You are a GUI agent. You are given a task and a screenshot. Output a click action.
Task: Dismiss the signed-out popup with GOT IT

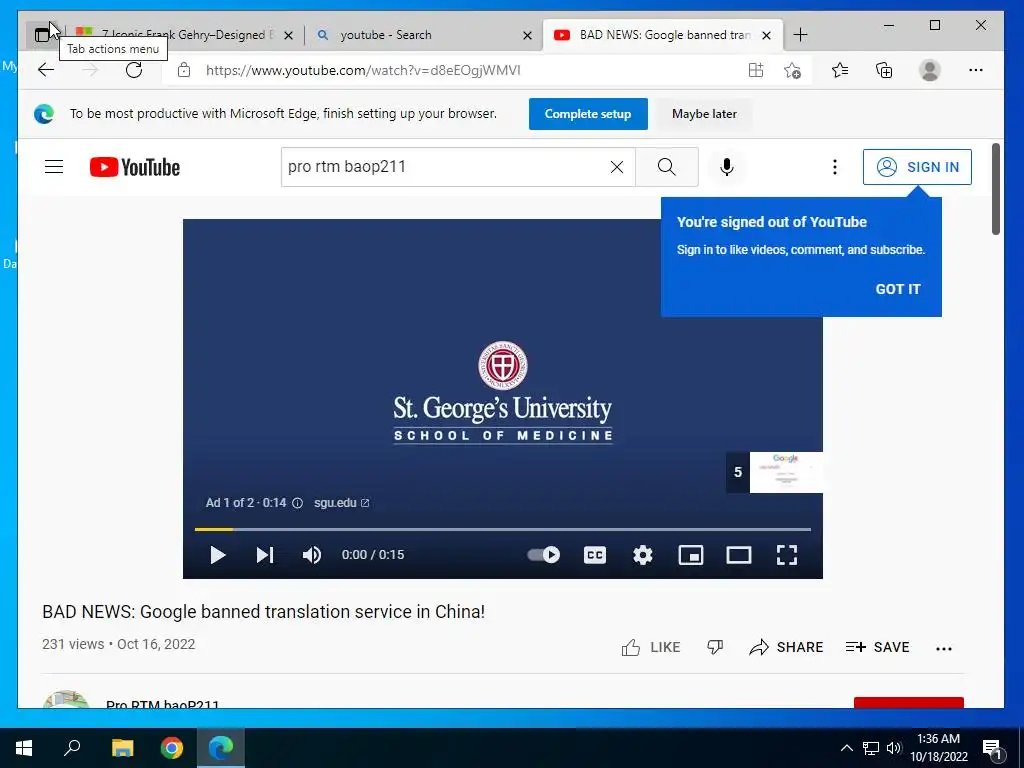coord(898,289)
